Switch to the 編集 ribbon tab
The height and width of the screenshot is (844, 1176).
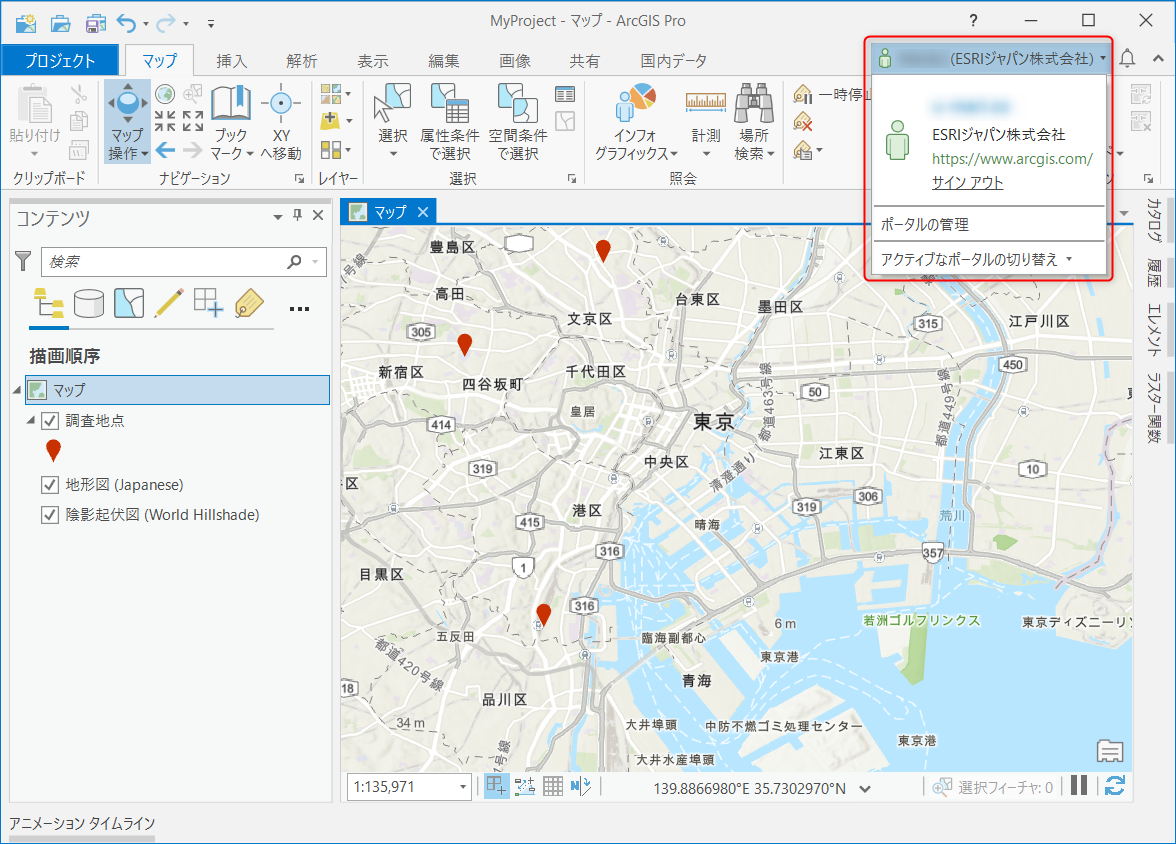[x=443, y=61]
